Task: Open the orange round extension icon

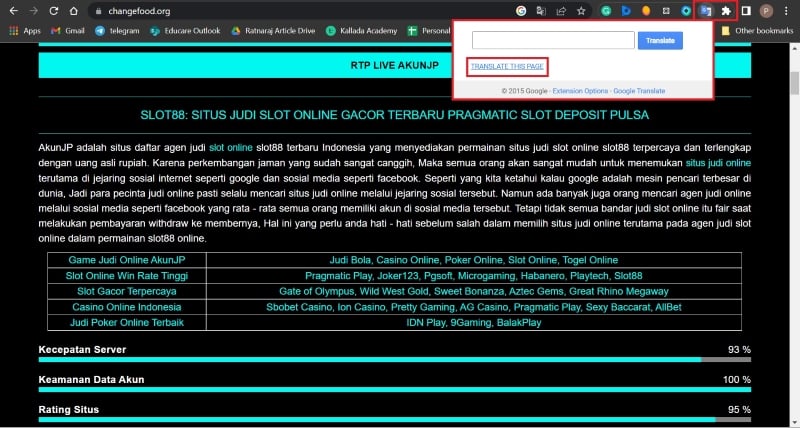Action: [646, 11]
